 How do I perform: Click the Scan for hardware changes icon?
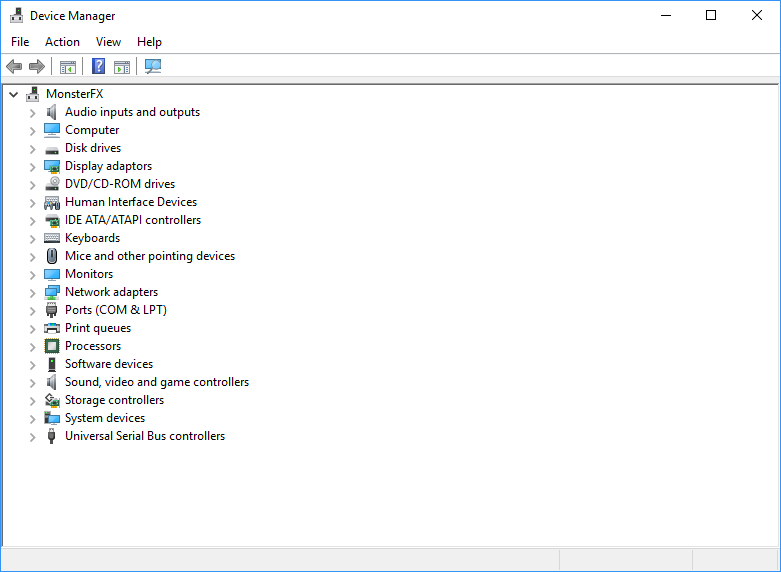153,67
